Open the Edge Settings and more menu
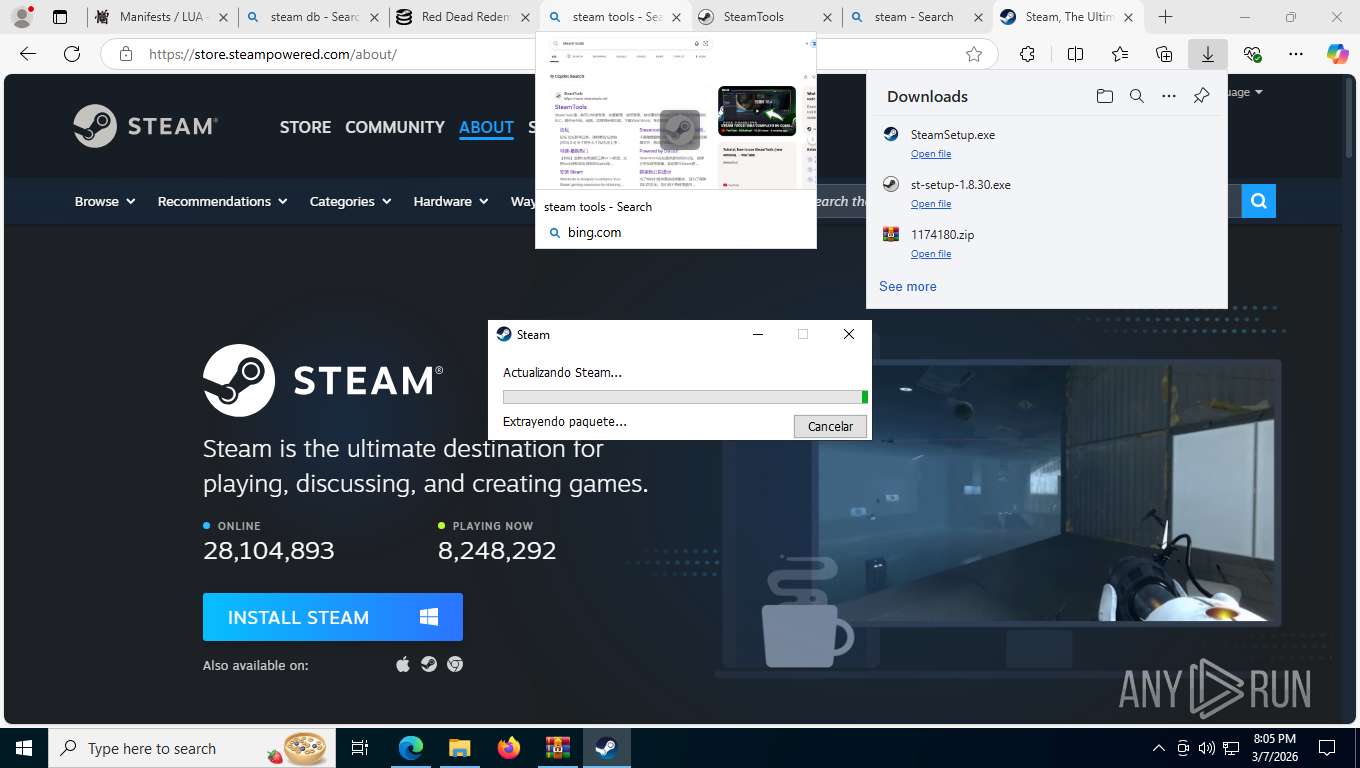The height and width of the screenshot is (768, 1360). point(1296,55)
